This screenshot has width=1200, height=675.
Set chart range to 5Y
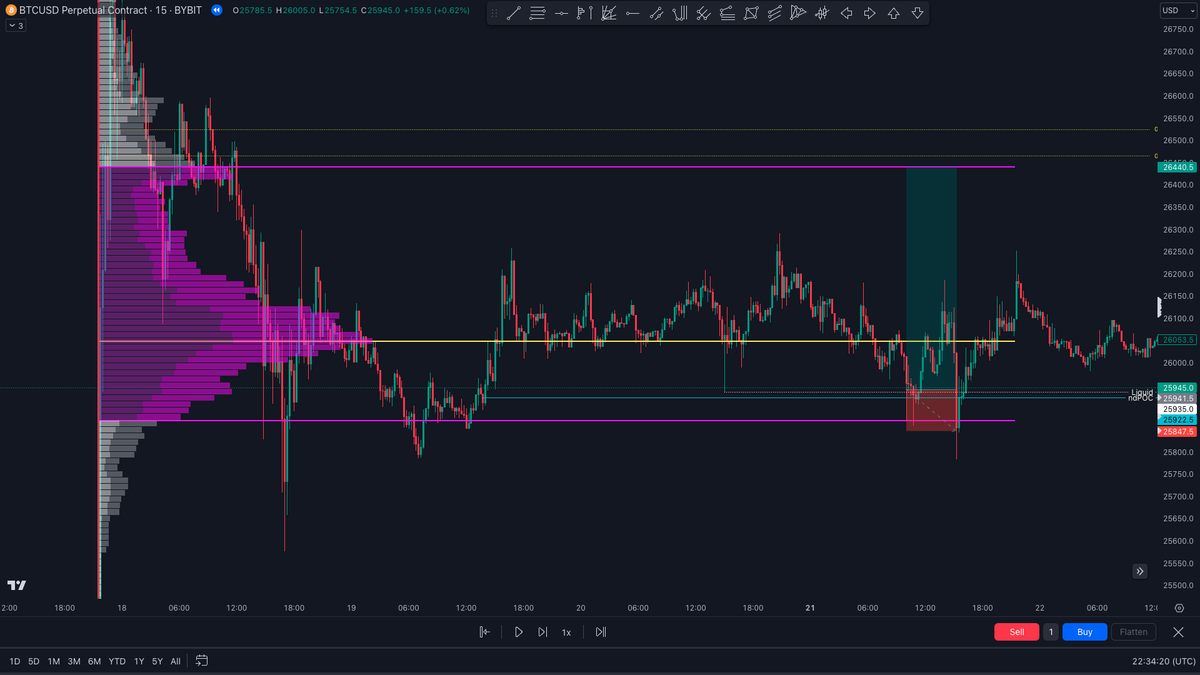tap(157, 661)
